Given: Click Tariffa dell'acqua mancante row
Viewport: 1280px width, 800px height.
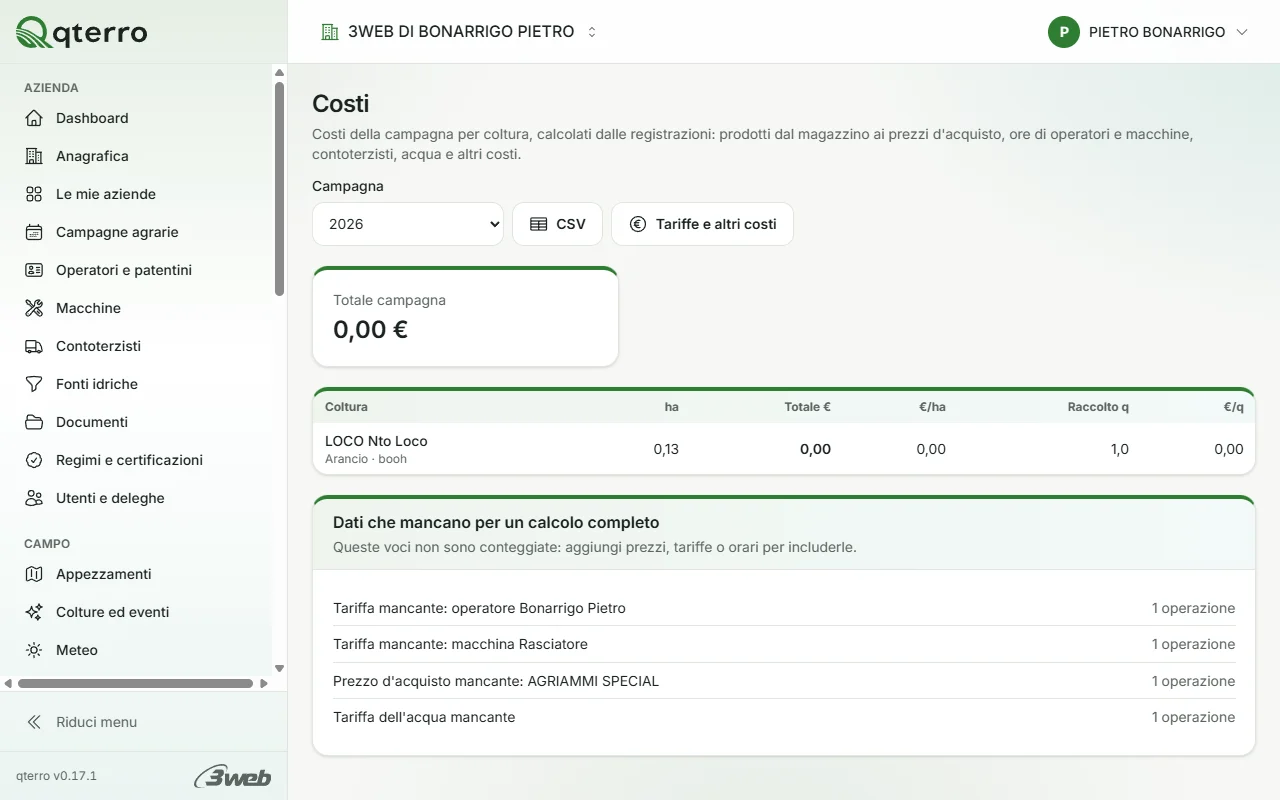Looking at the screenshot, I should (x=784, y=717).
